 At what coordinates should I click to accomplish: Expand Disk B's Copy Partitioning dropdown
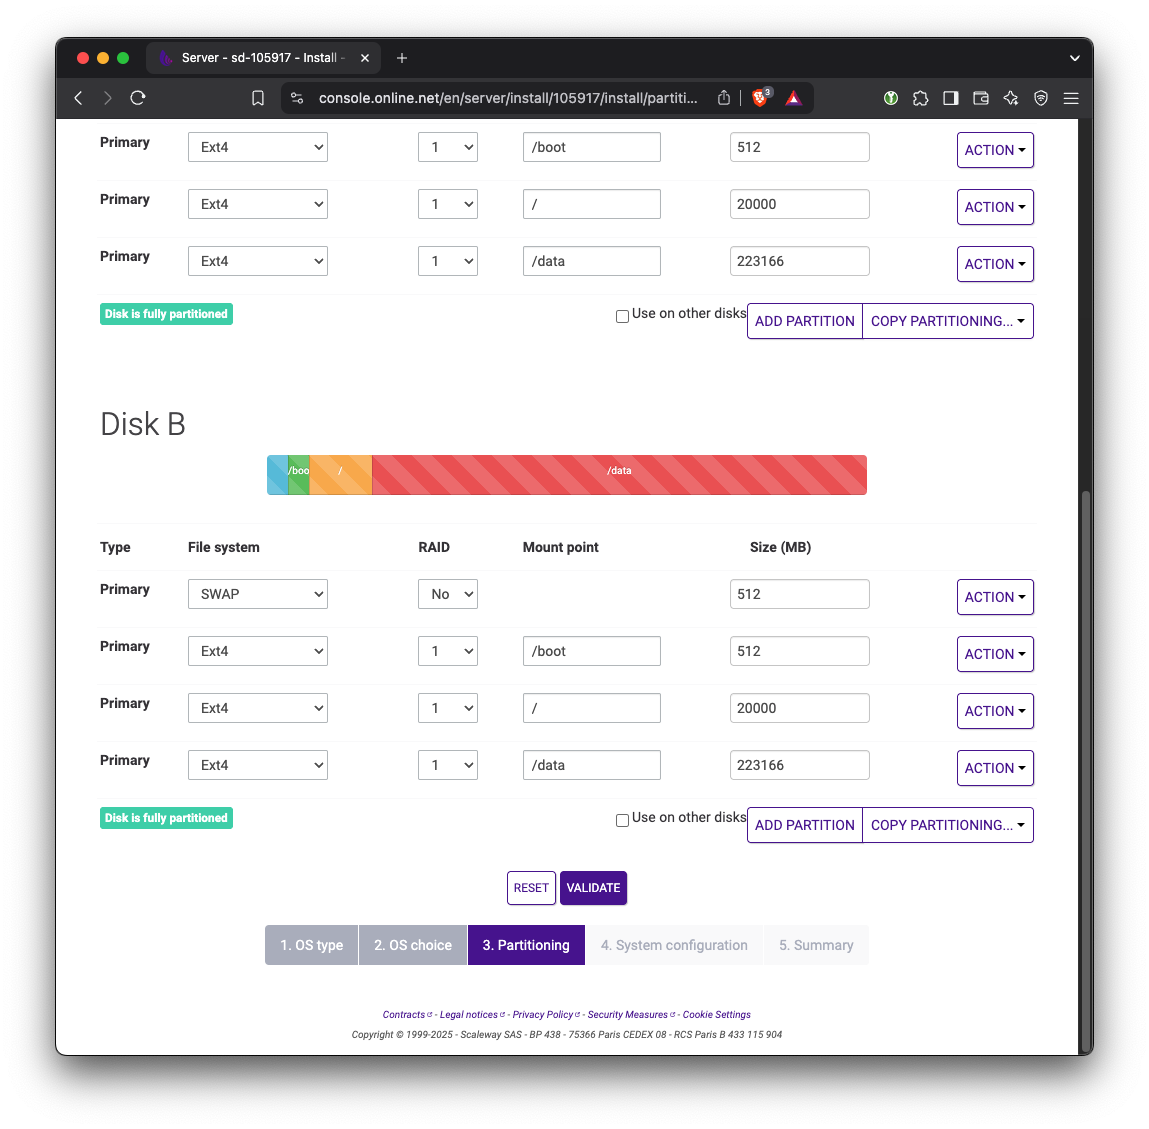coord(947,825)
